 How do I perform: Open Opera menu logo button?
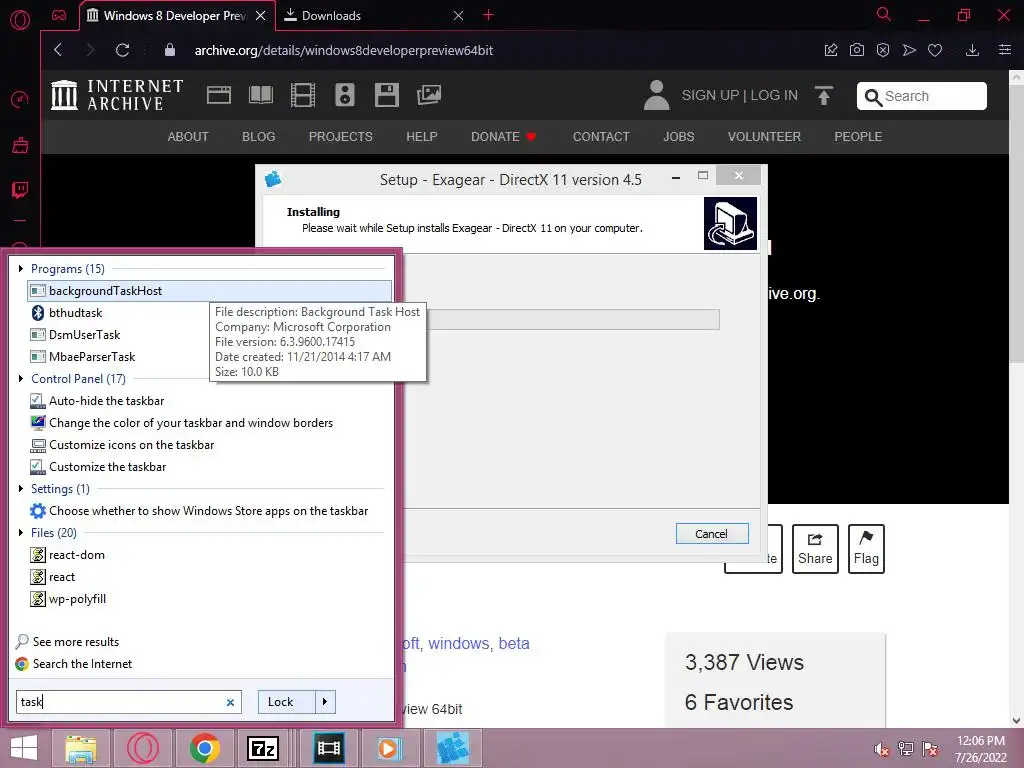coord(20,20)
